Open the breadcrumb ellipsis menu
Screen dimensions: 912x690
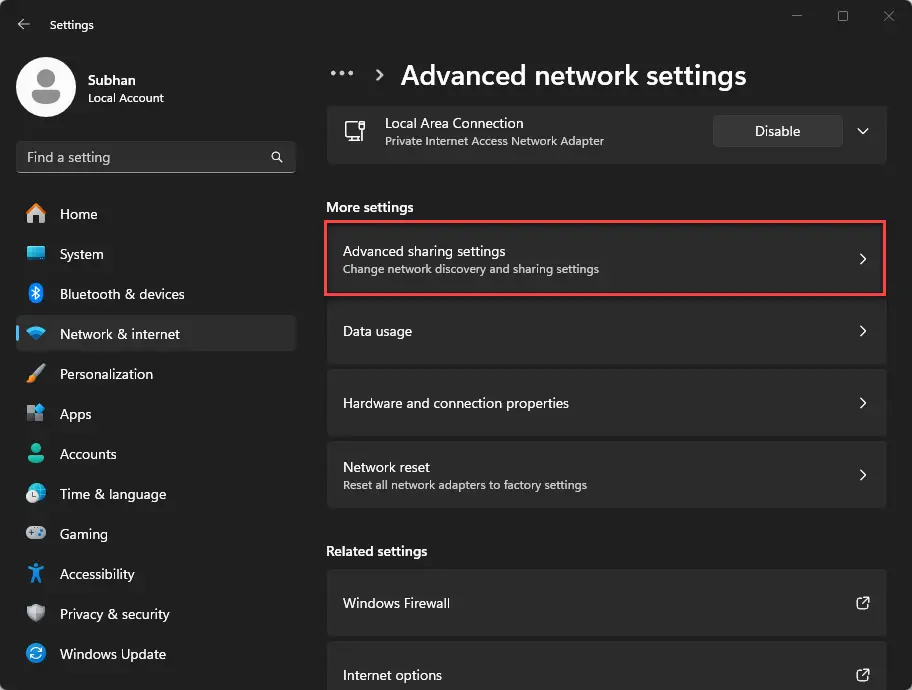342,74
